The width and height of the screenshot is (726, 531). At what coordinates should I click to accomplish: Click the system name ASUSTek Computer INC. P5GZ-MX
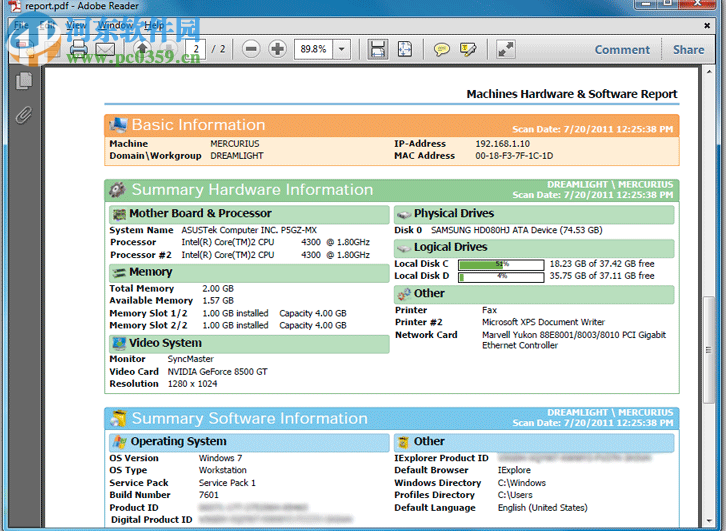(249, 230)
